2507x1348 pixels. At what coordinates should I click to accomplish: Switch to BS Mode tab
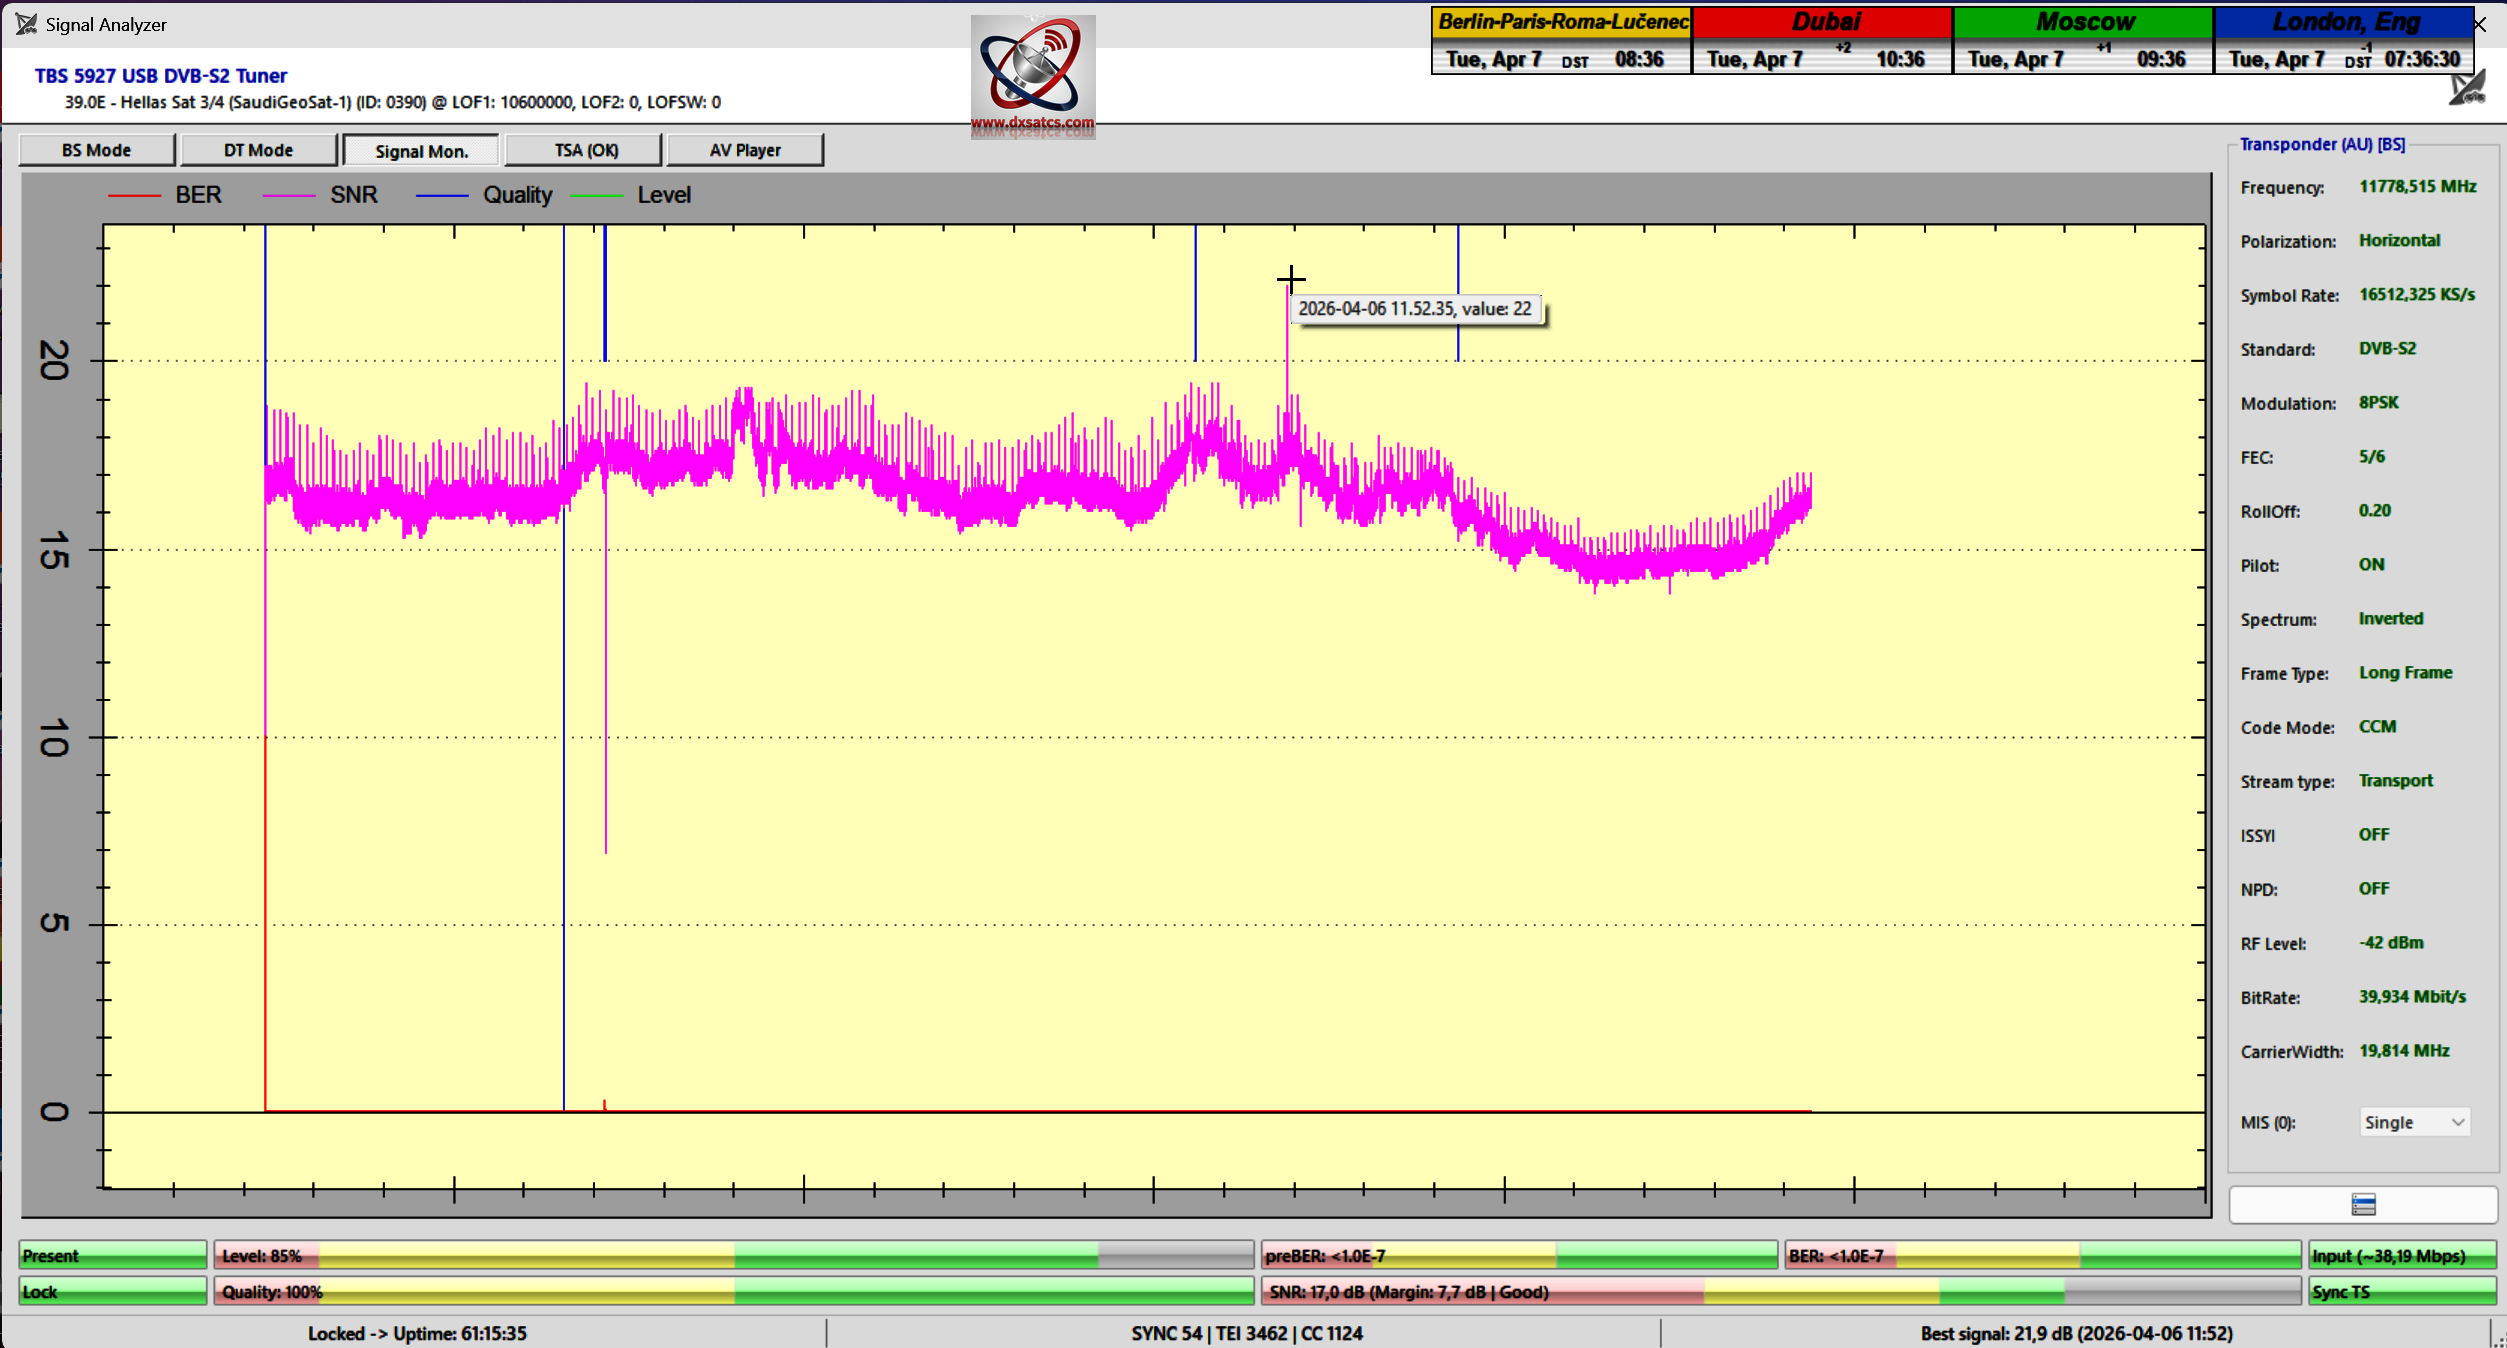(97, 150)
